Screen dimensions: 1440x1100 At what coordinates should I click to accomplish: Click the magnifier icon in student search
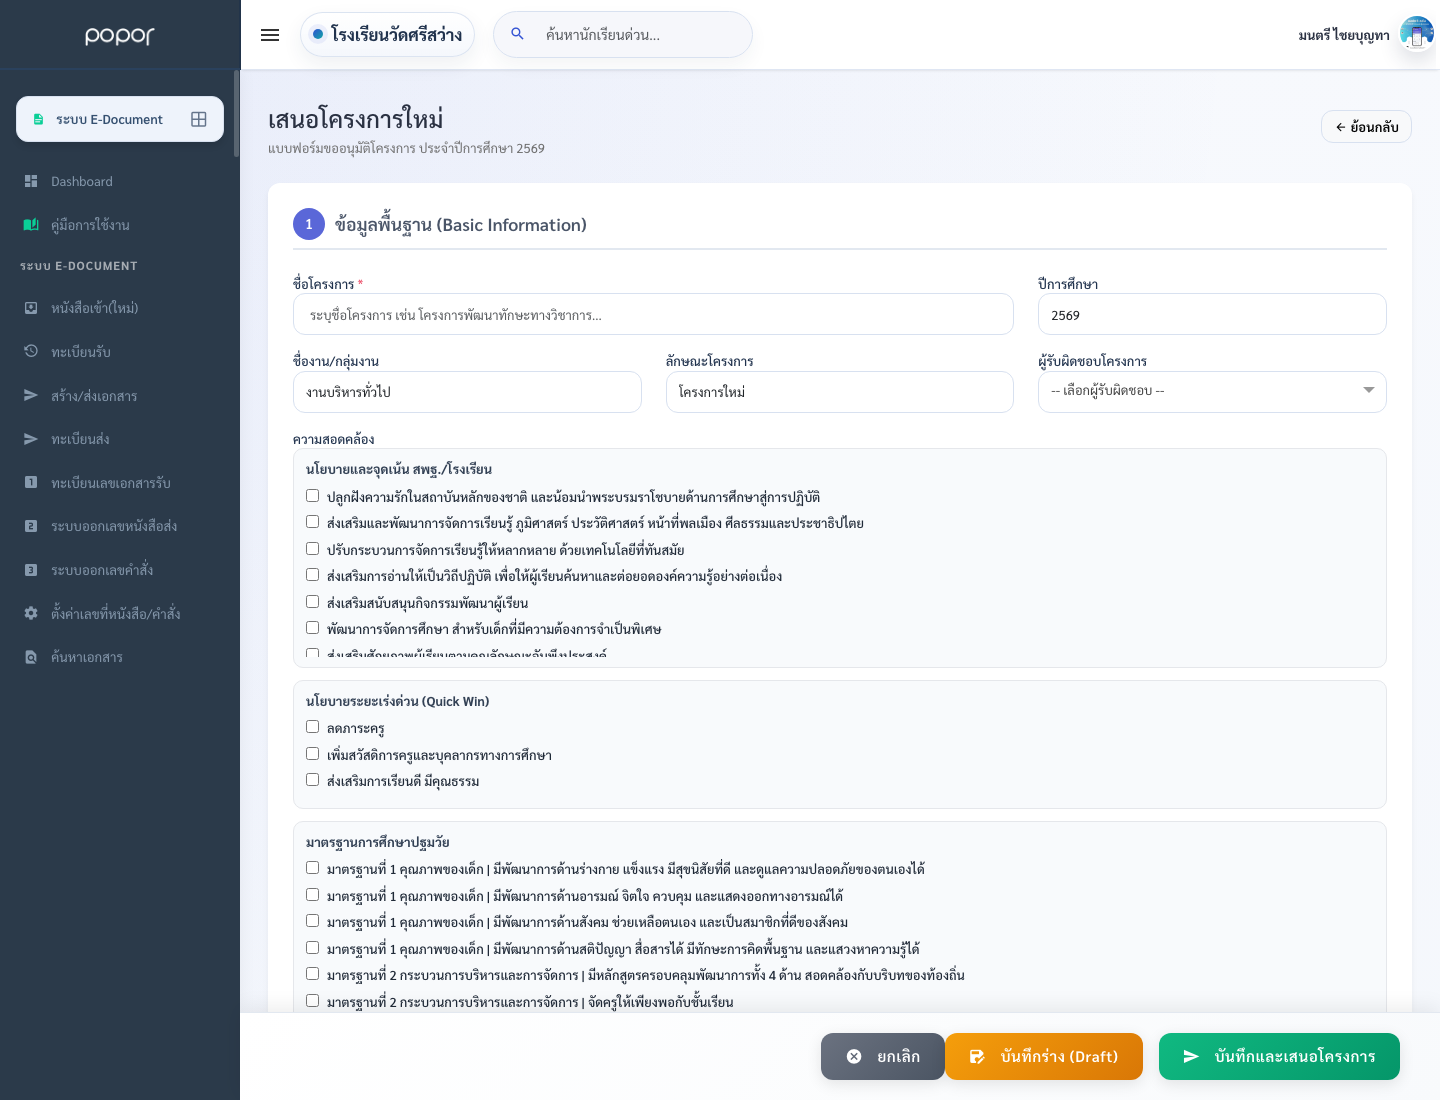[517, 34]
